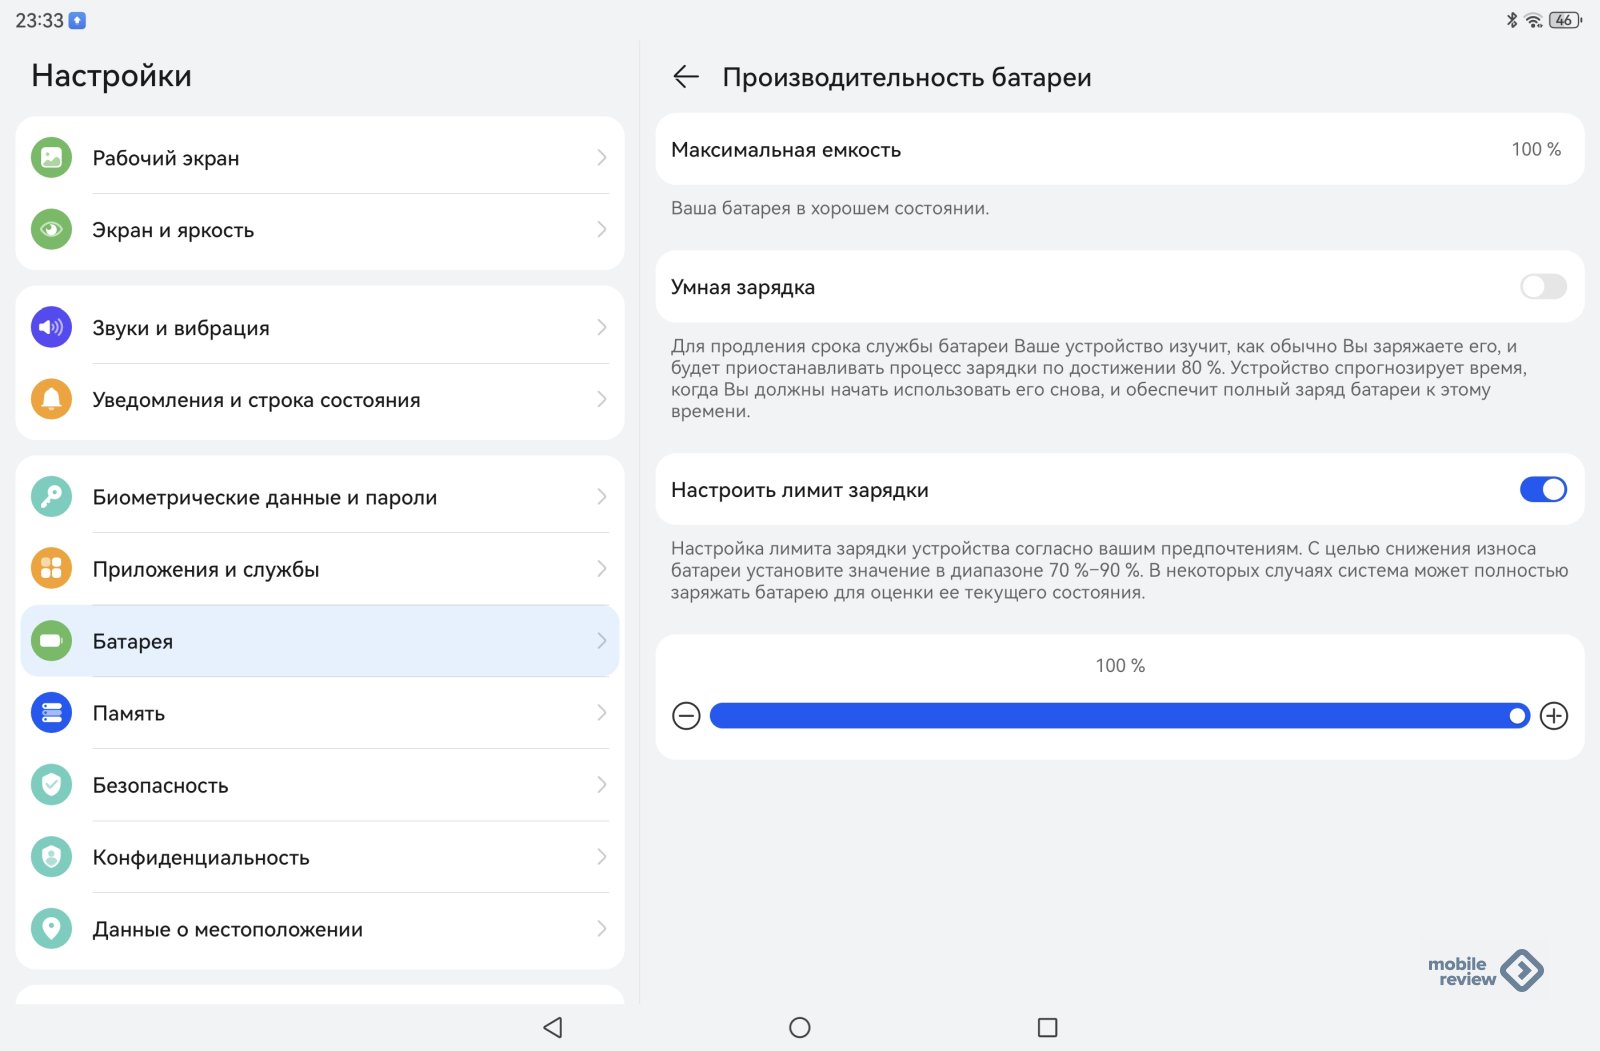Tap the orange apps grid icon

pos(51,569)
